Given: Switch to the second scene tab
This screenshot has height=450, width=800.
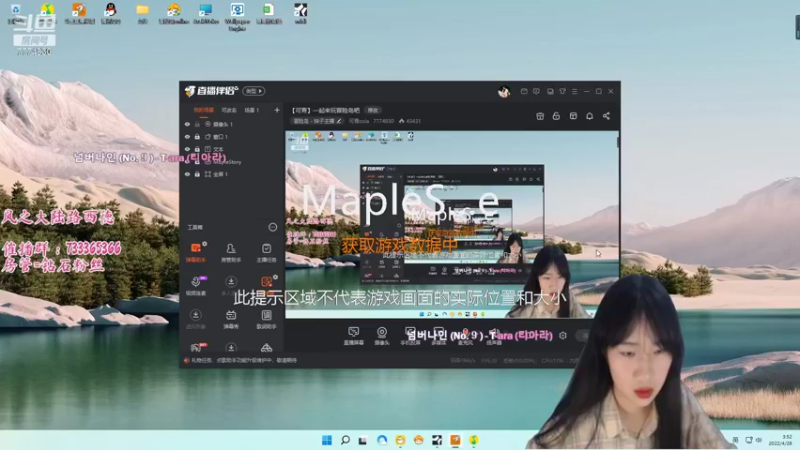Looking at the screenshot, I should coord(229,110).
